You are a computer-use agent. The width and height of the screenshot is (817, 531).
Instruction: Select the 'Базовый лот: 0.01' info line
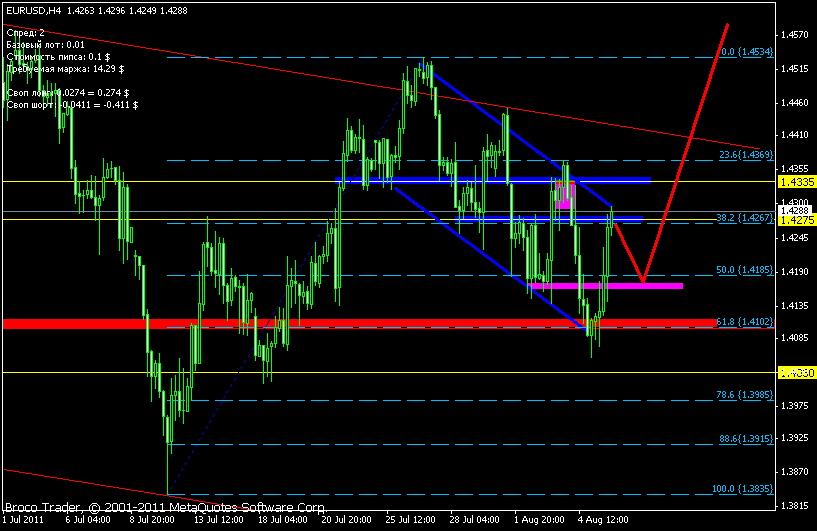pos(45,45)
